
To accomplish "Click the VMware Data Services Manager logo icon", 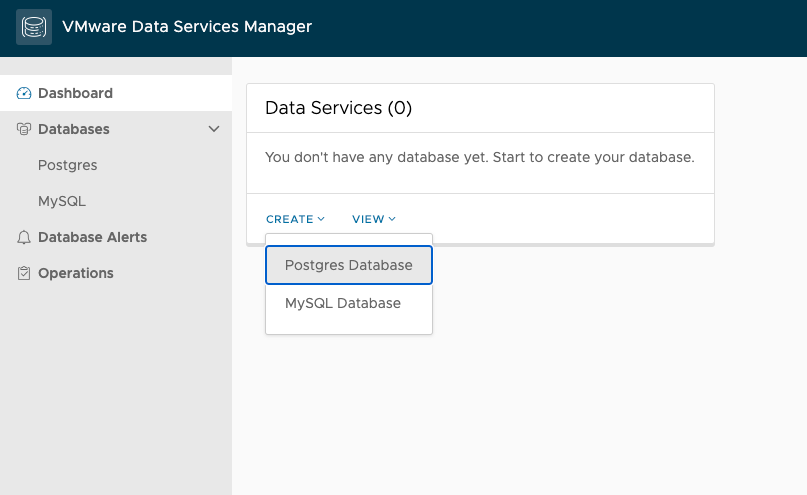I will 34,27.
